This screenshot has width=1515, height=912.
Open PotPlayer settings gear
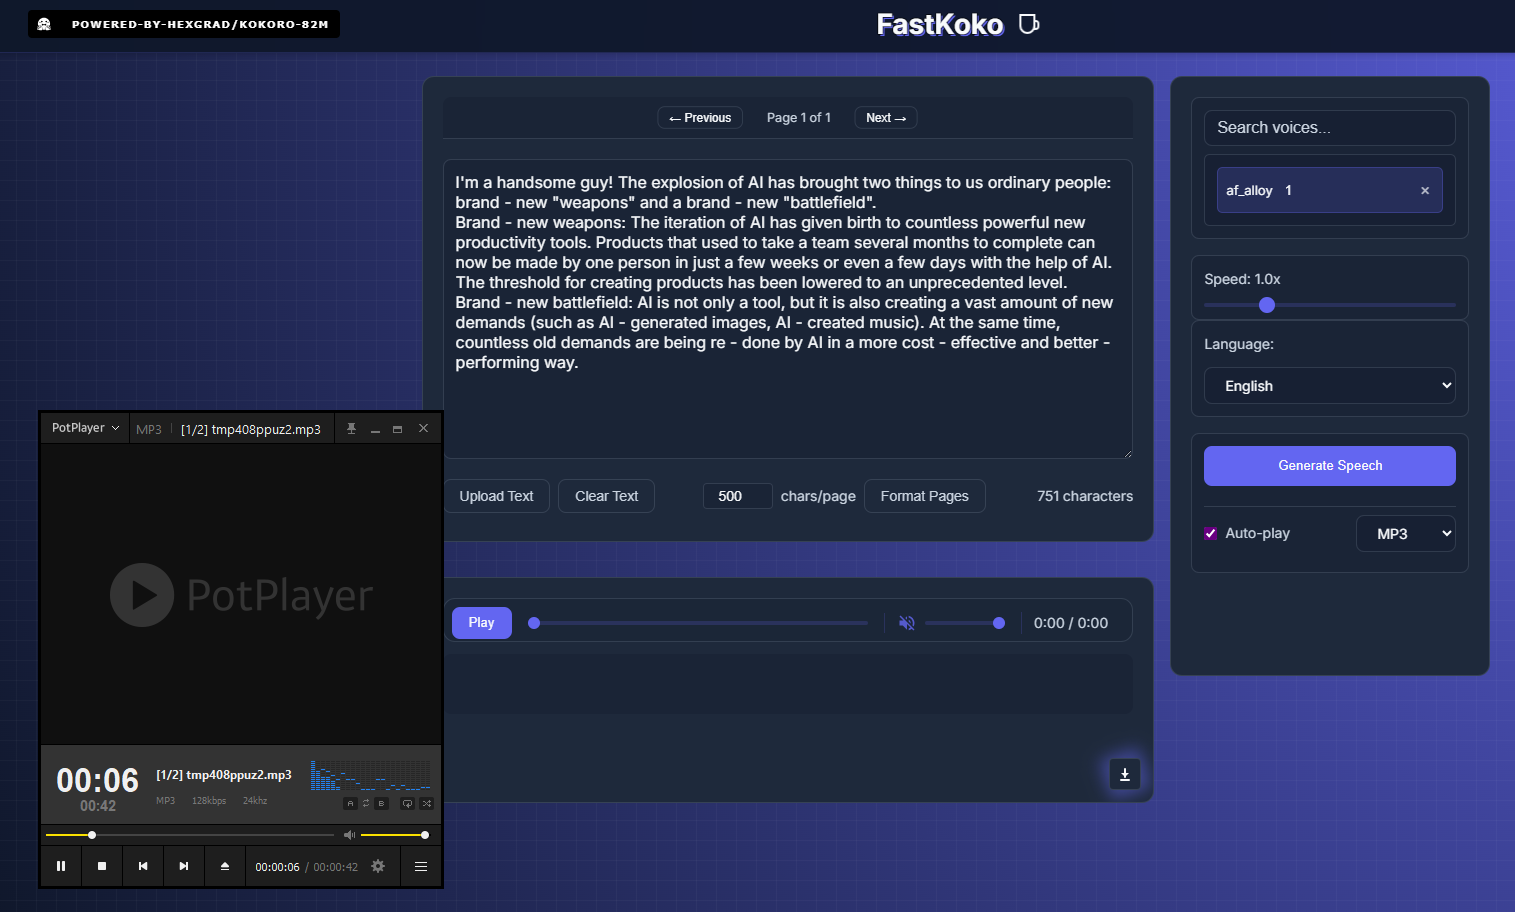[378, 866]
